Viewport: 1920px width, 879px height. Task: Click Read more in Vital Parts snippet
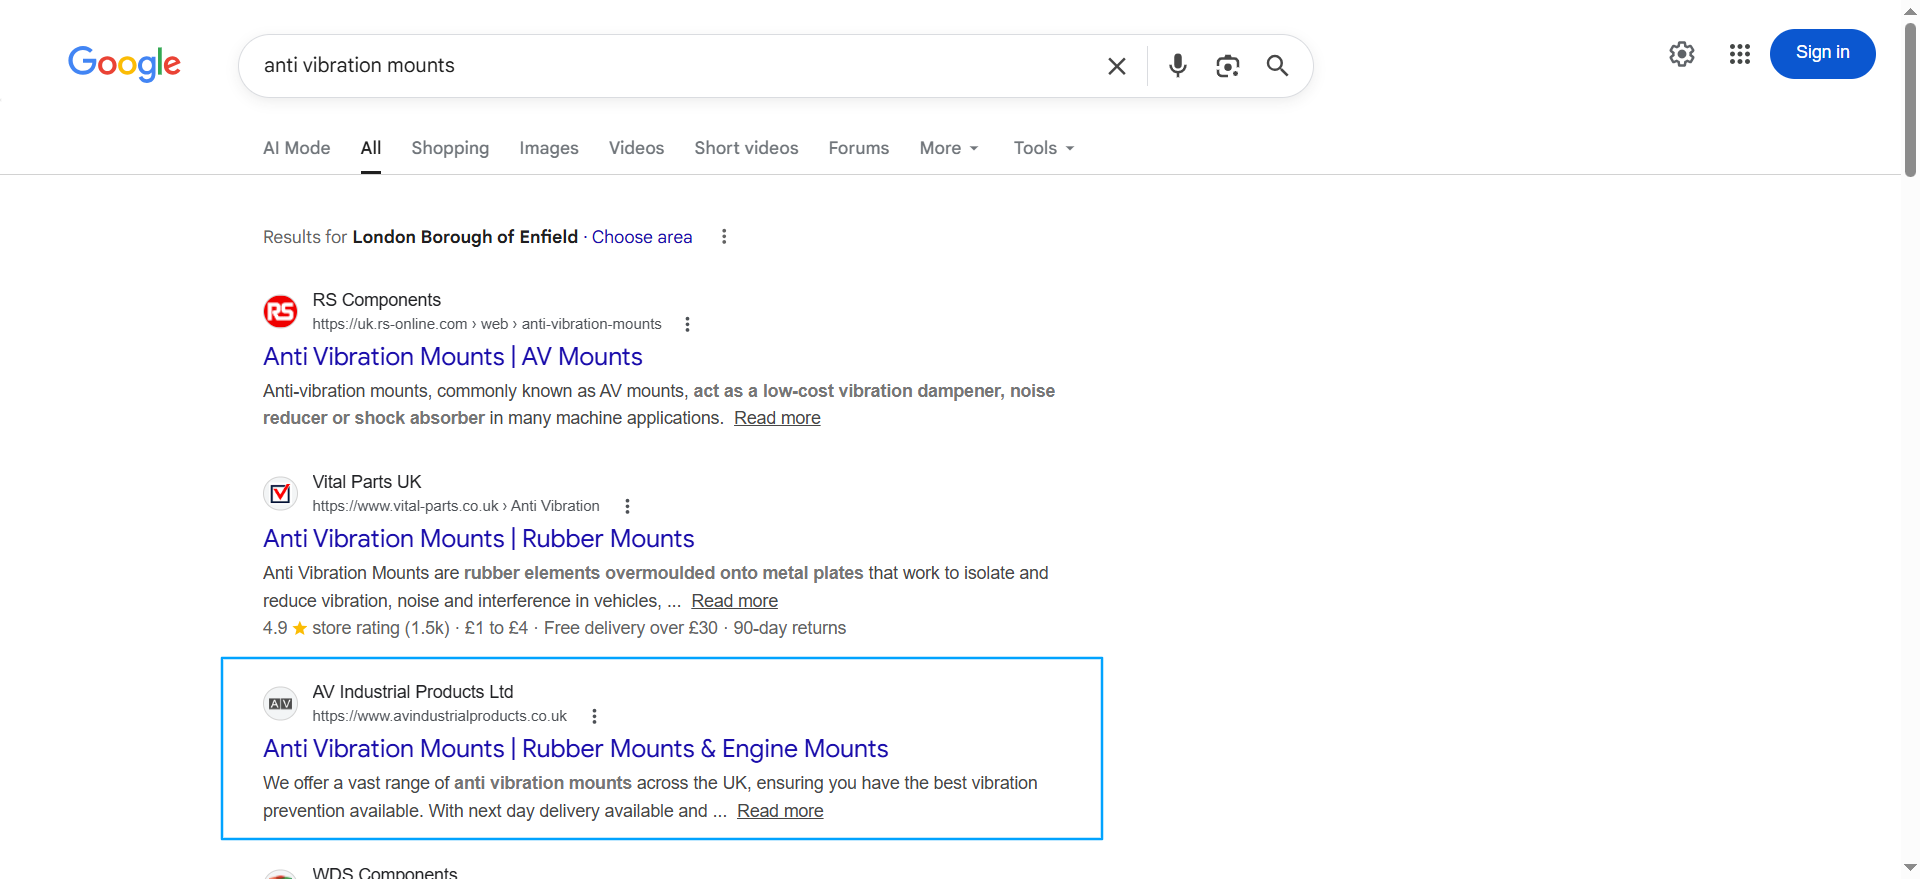coord(735,601)
